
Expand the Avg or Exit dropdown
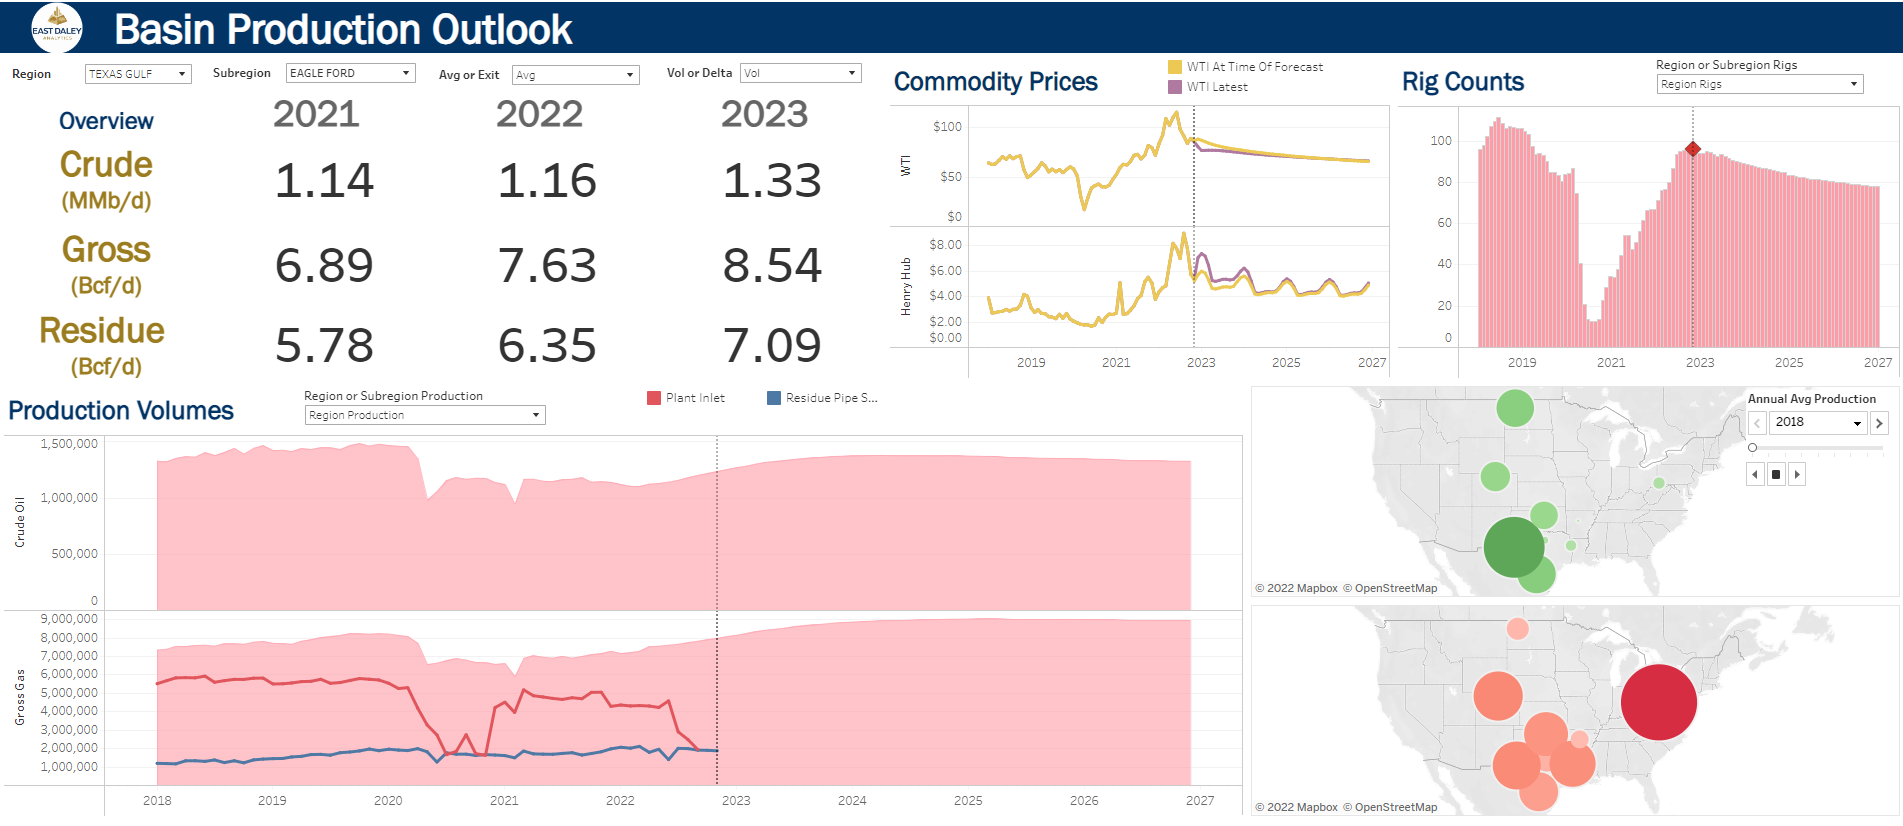(x=575, y=75)
